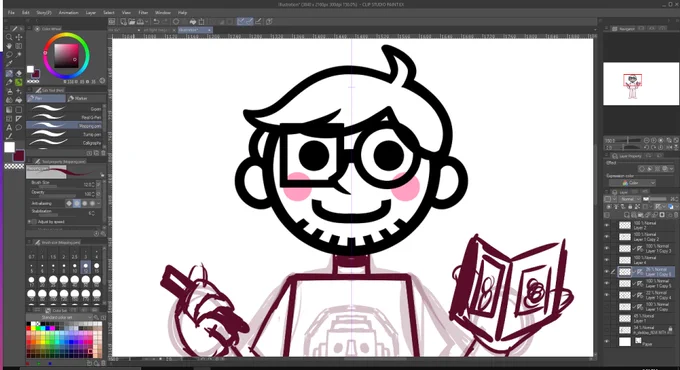Select the Pen tool in the toolbox
680x370 pixels.
[x=9, y=73]
